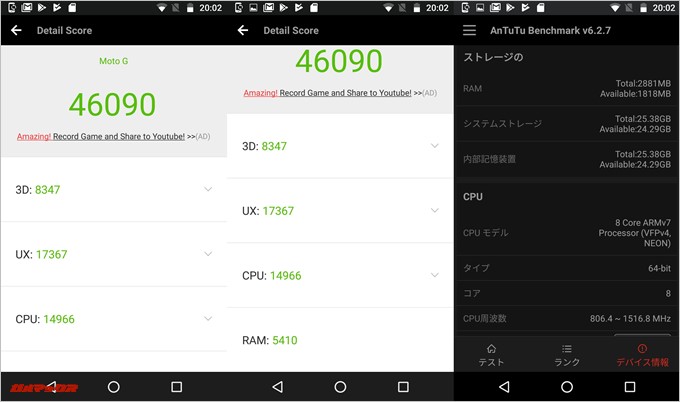680x402 pixels.
Task: Tap home circle on AnTuTu device info screen
Action: (x=567, y=387)
